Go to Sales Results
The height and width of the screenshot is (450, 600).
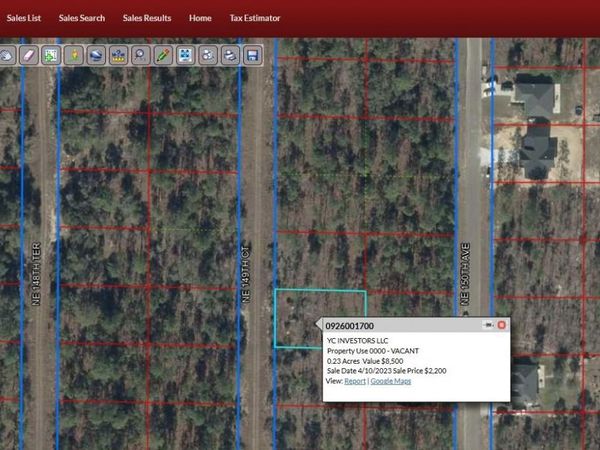tap(147, 18)
